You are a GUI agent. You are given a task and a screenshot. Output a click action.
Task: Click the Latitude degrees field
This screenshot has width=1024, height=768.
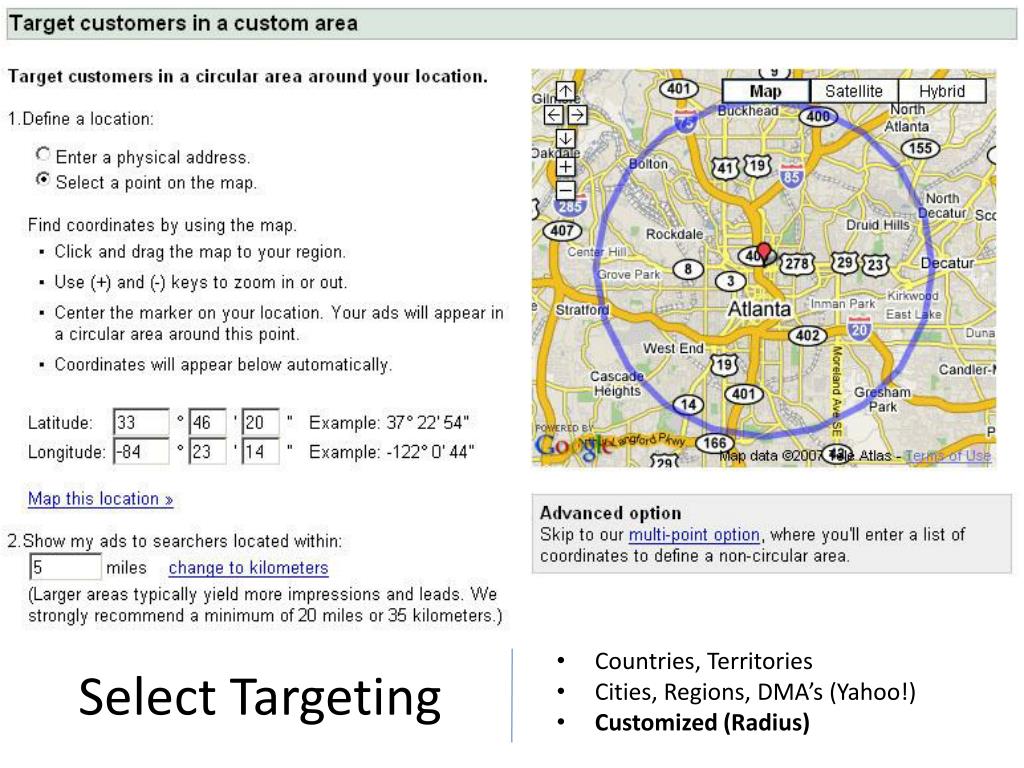[x=140, y=423]
